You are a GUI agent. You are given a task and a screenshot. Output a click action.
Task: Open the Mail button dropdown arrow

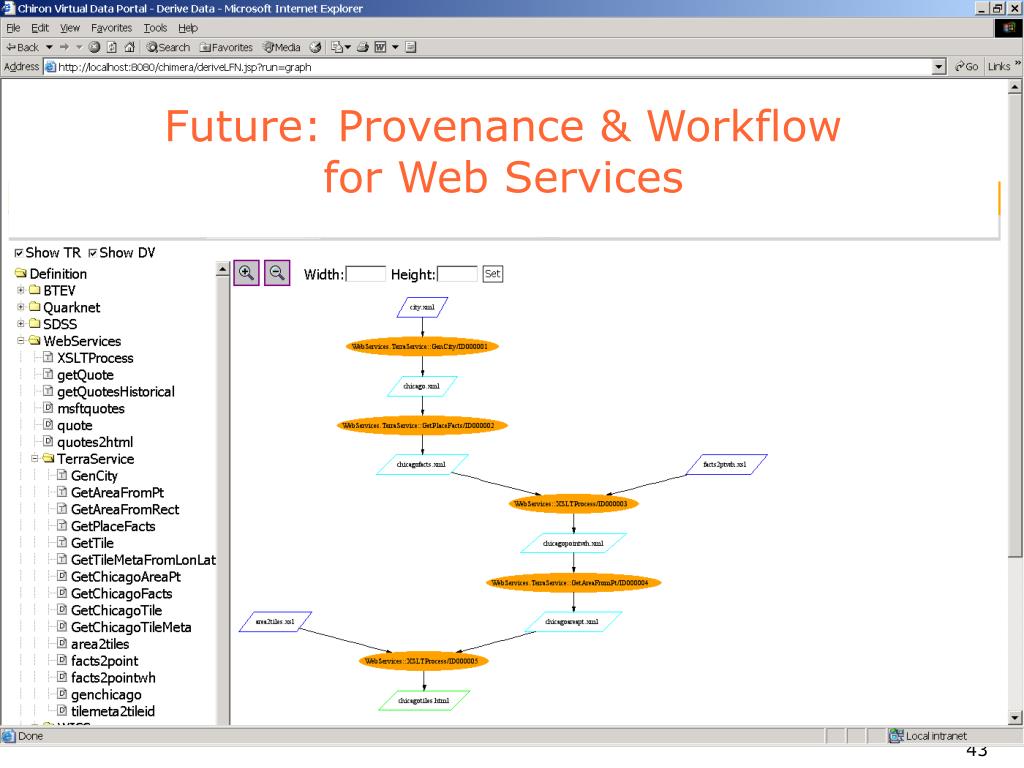[347, 47]
